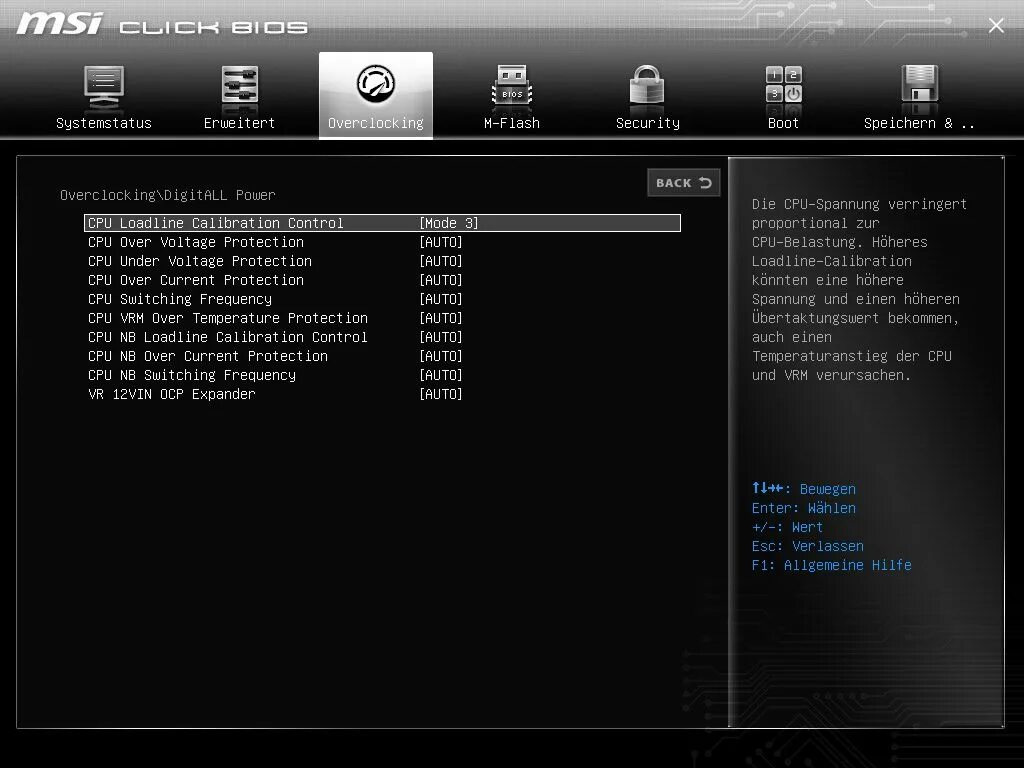Select CPU Under Voltage Protection row
Screen dimensions: 1024x768
(383, 261)
